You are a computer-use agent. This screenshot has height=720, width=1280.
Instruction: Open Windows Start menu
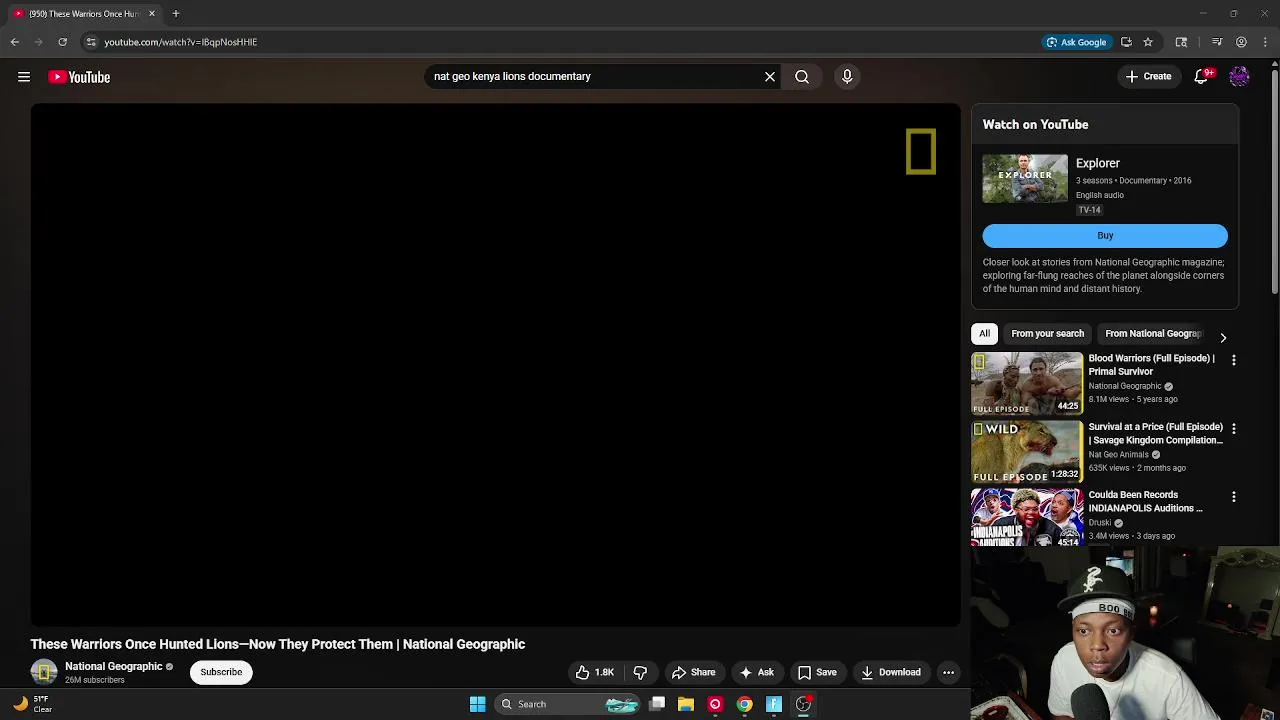[477, 704]
